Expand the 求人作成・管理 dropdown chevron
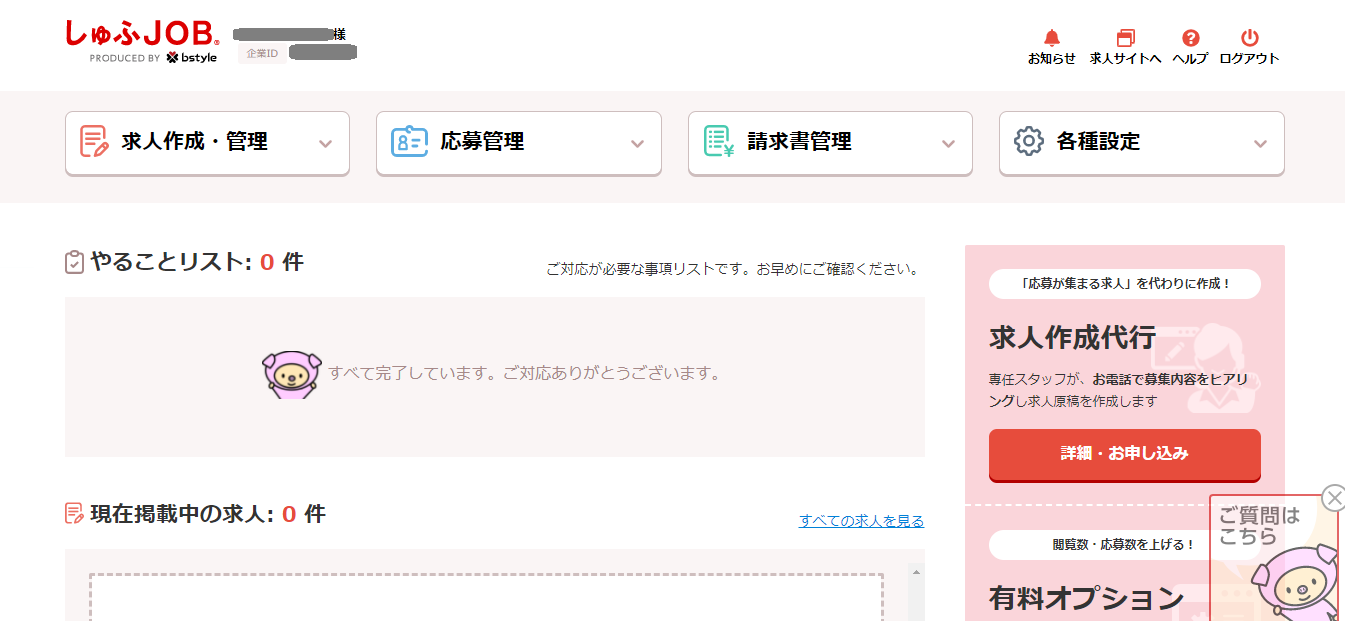1345x621 pixels. (325, 144)
